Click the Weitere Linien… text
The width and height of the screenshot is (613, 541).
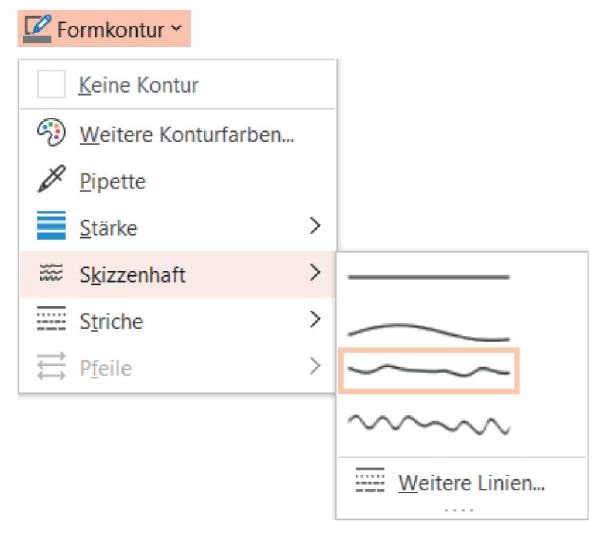coord(471,483)
